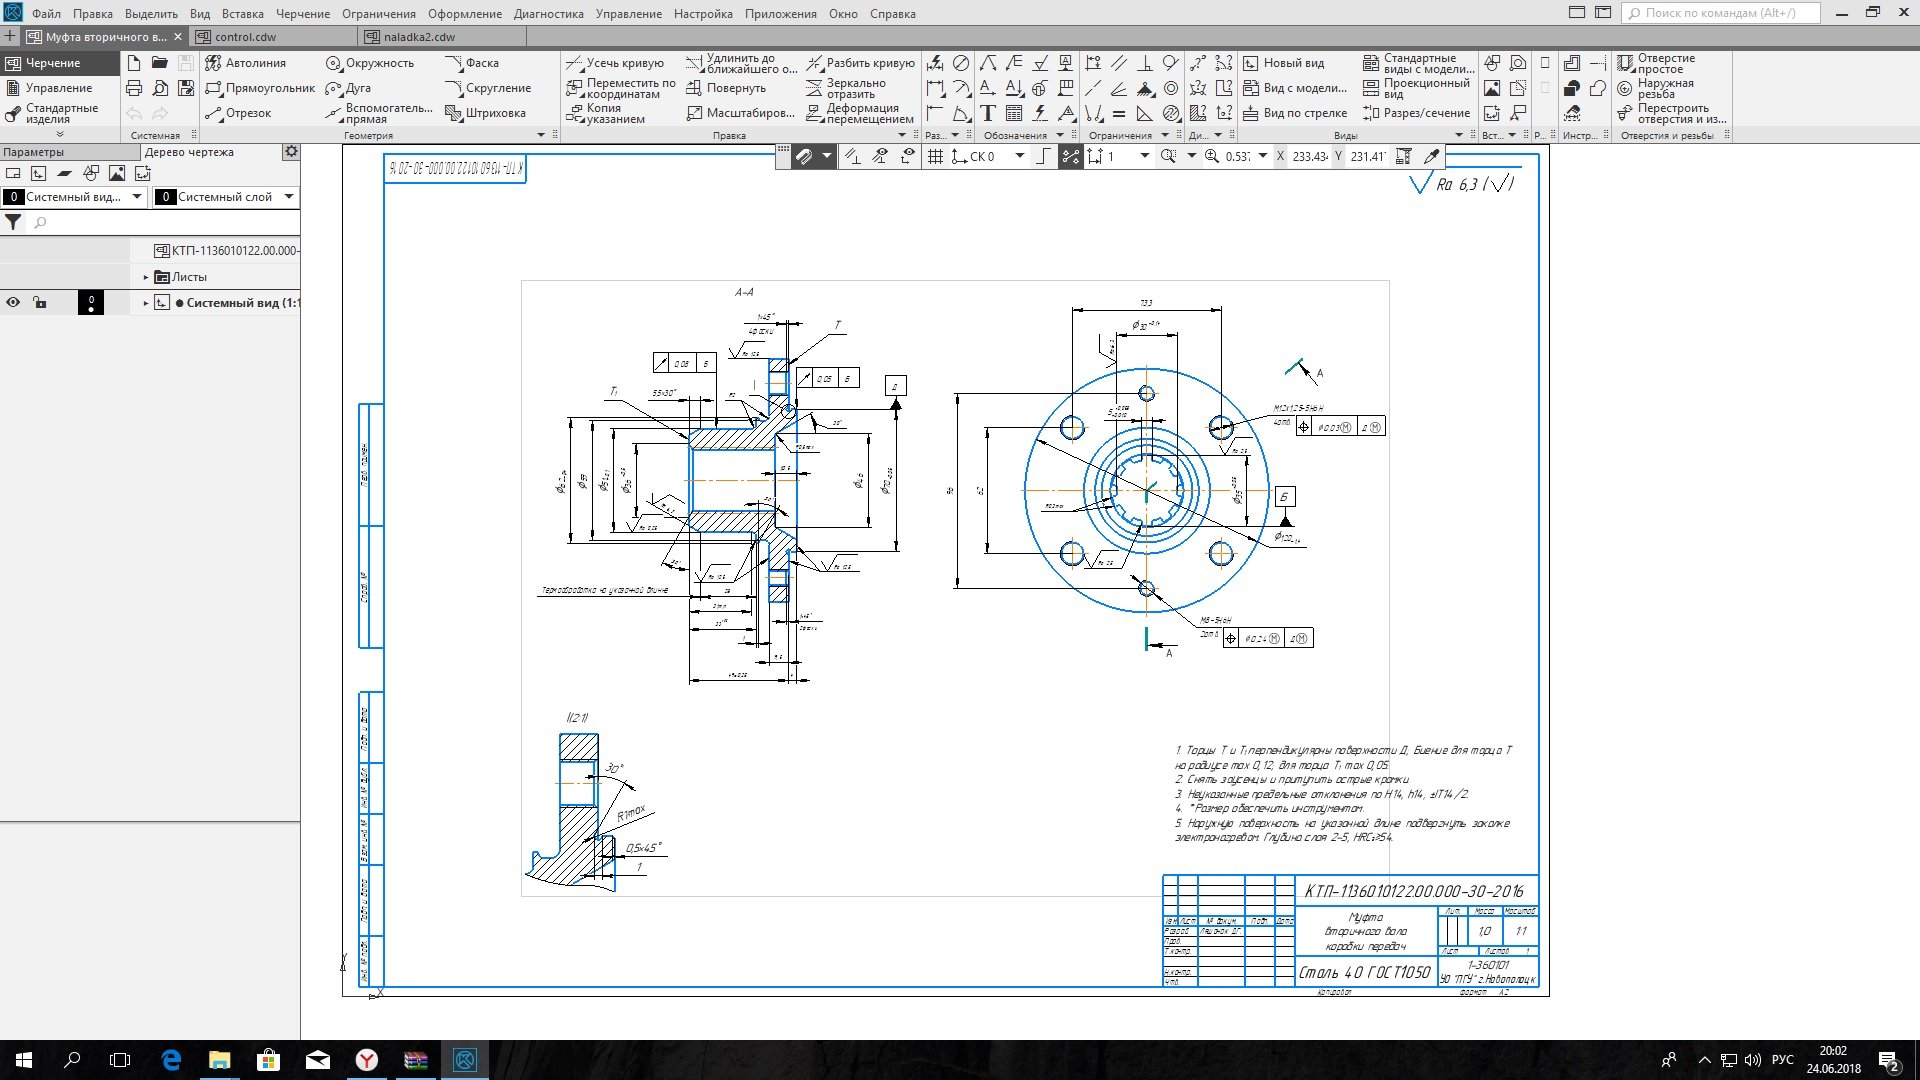1920x1080 pixels.
Task: Click the black color box for Системный вид
Action: tap(91, 302)
